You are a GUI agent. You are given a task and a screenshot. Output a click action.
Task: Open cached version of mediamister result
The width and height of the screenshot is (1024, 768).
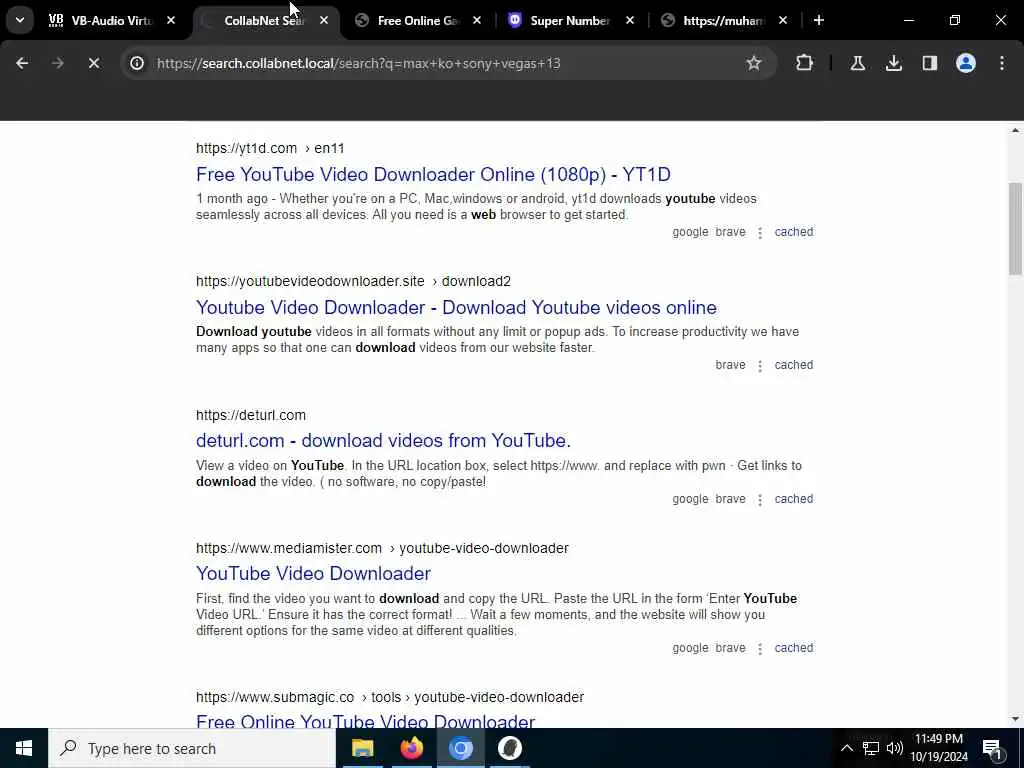click(x=793, y=648)
